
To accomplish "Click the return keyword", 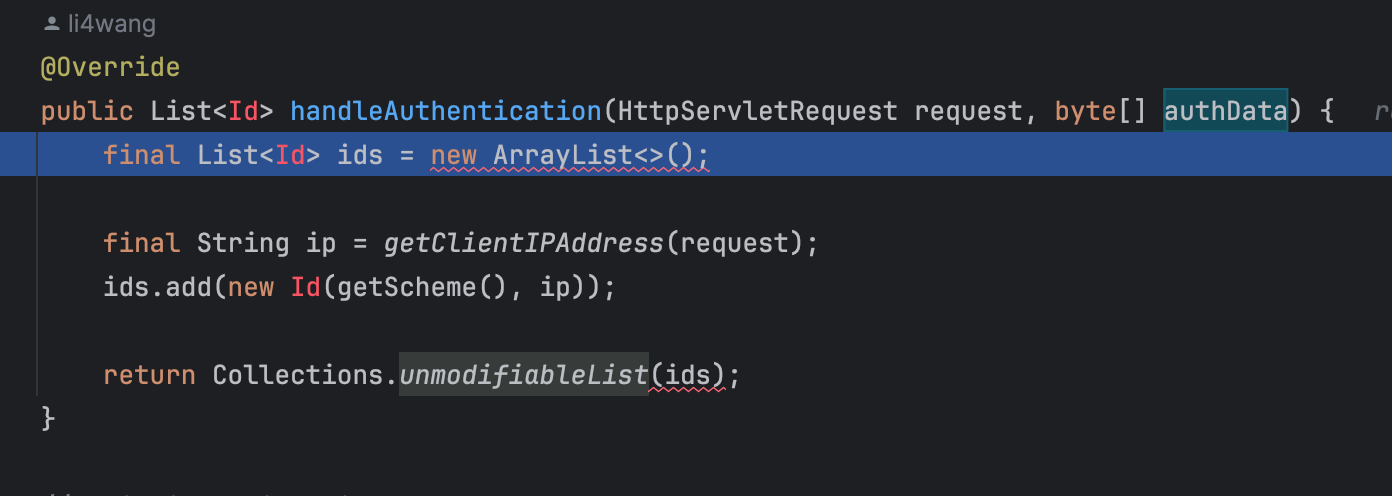I will [149, 375].
